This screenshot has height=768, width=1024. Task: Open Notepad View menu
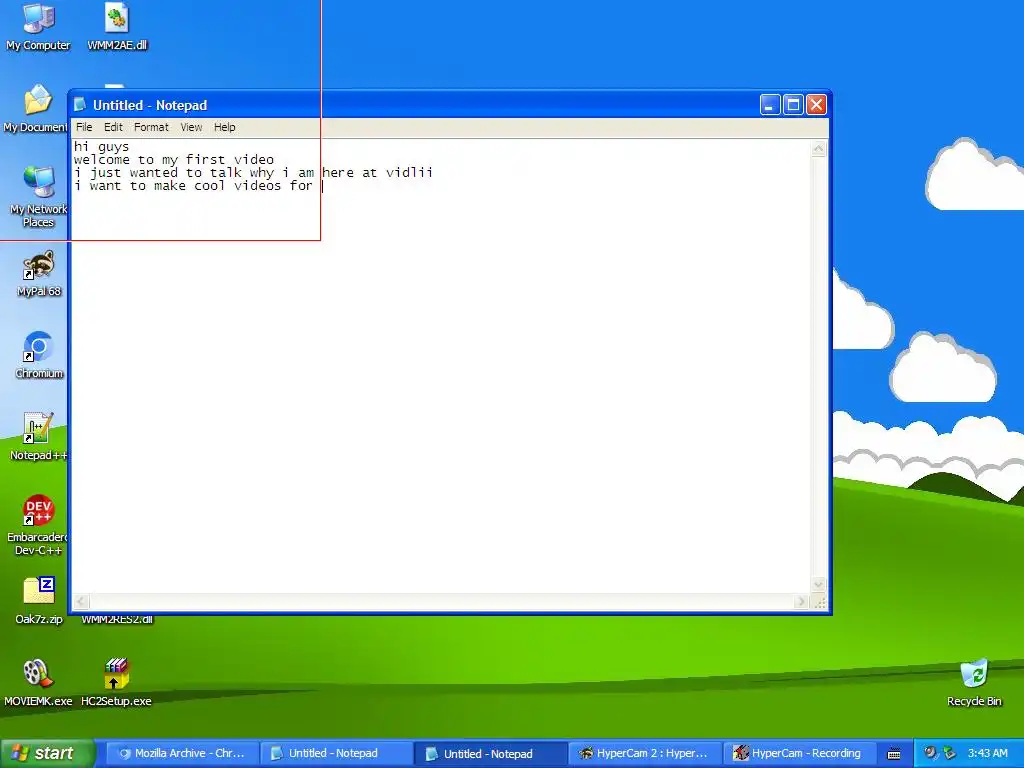(191, 127)
